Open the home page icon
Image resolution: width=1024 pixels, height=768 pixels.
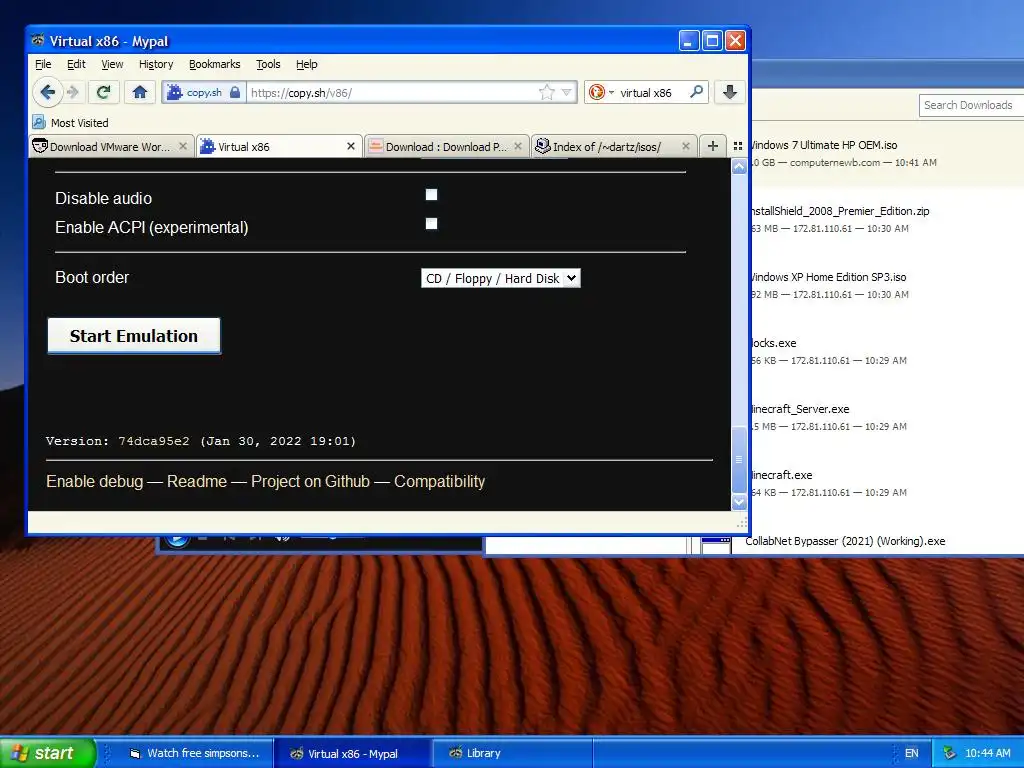point(140,92)
